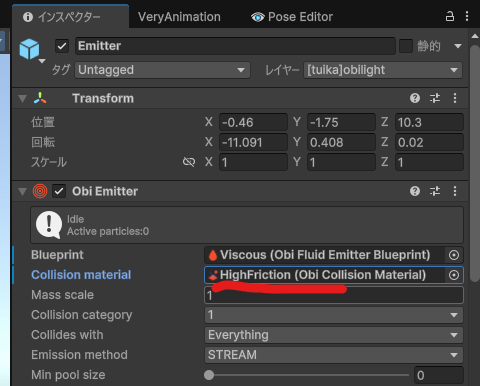Click the Inspector lock icon
The image size is (480, 386).
[x=450, y=16]
